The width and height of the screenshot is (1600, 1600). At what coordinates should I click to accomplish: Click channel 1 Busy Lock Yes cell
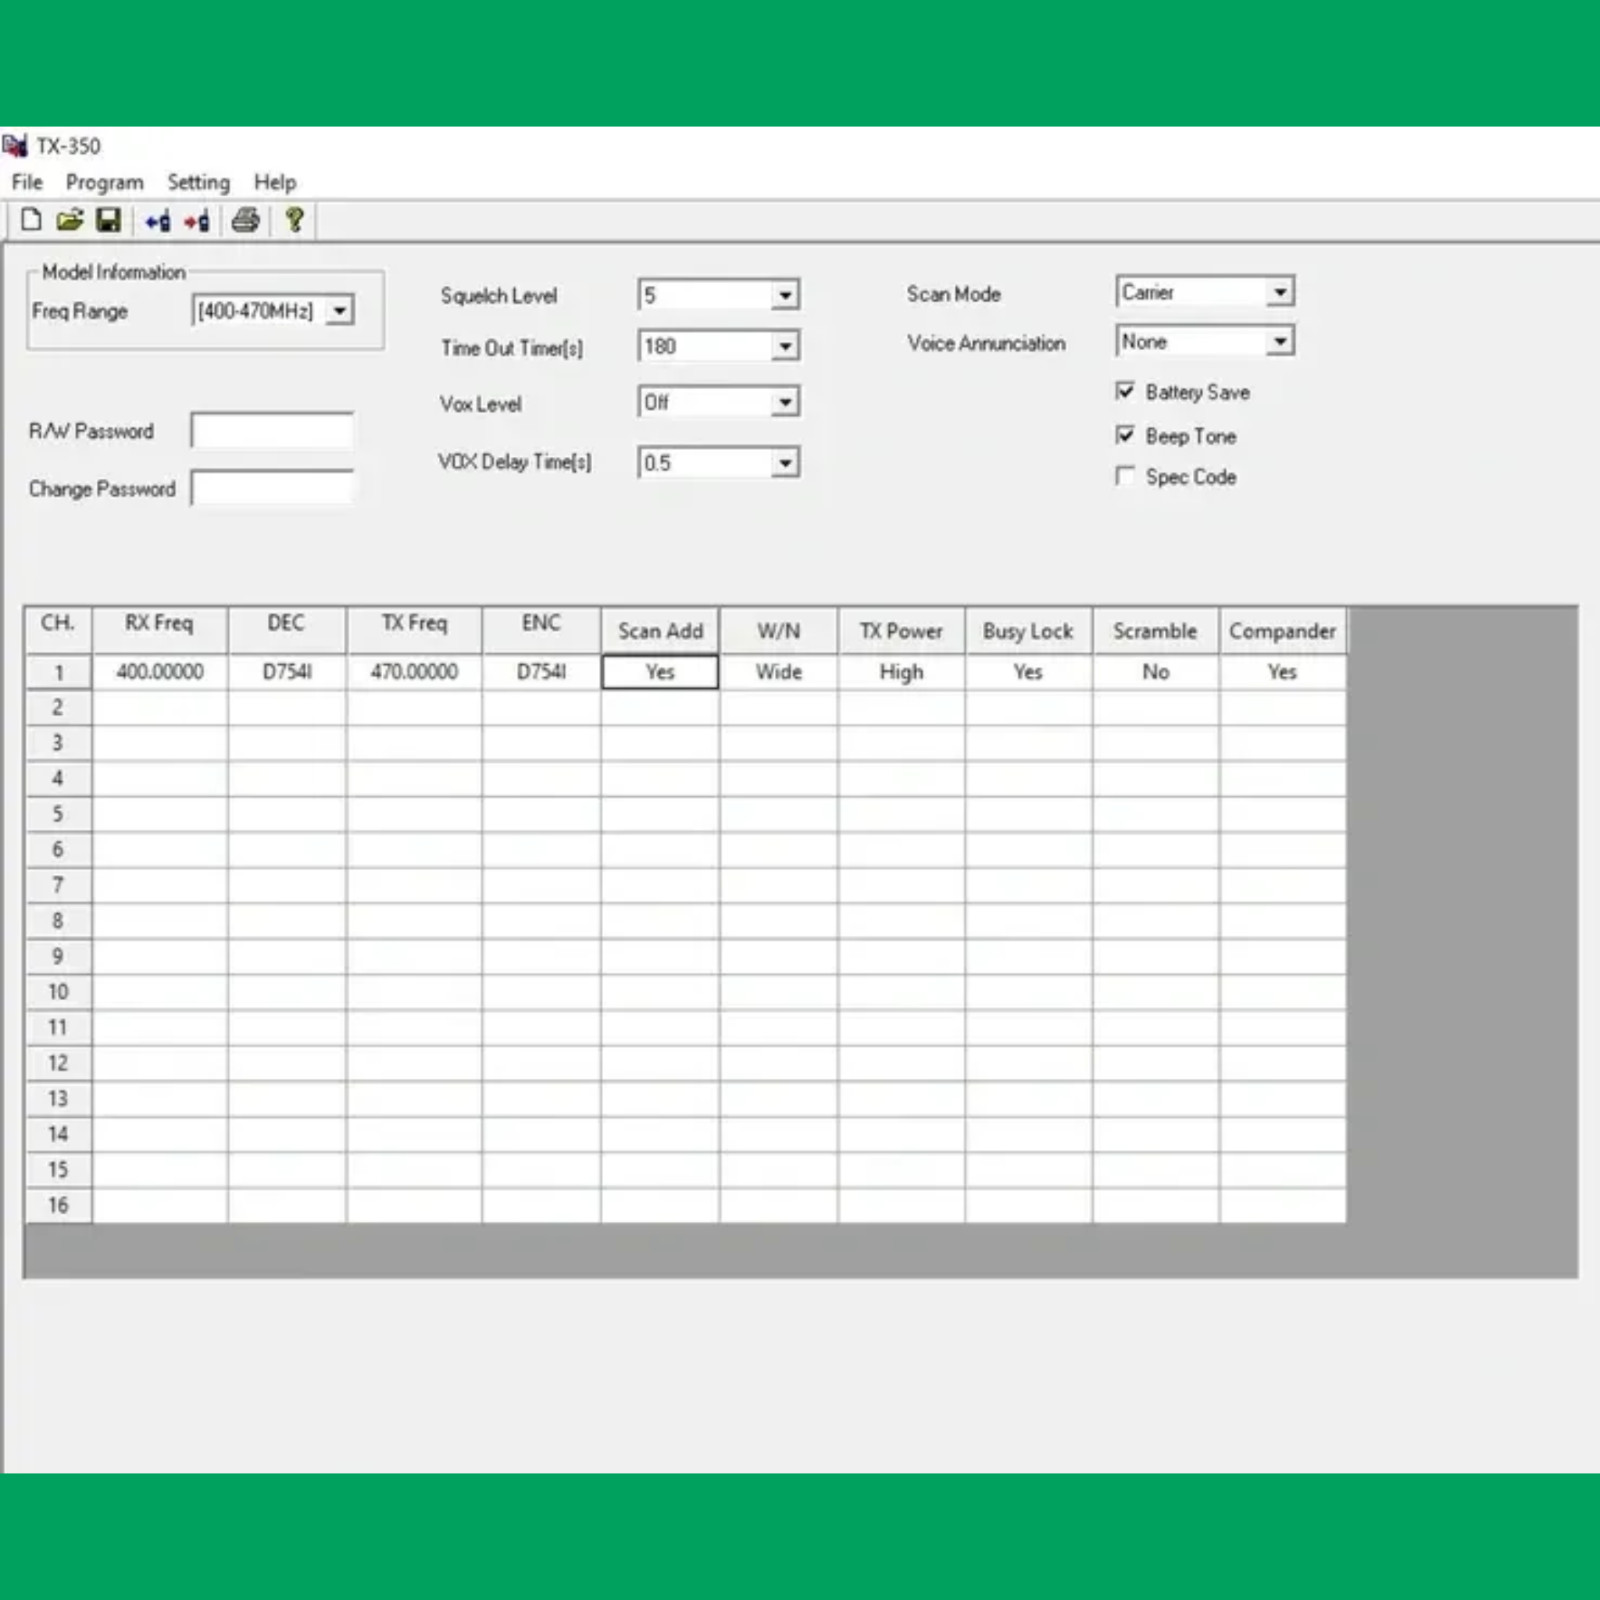[x=1028, y=672]
